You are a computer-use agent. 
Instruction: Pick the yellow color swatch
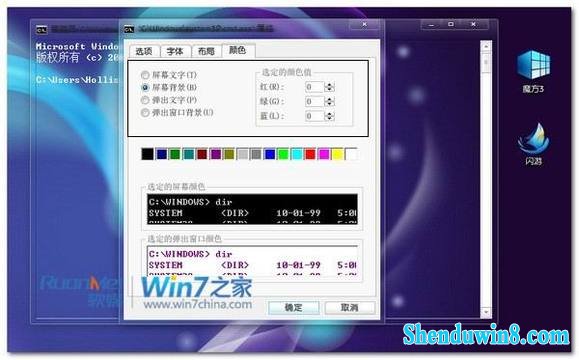click(338, 154)
